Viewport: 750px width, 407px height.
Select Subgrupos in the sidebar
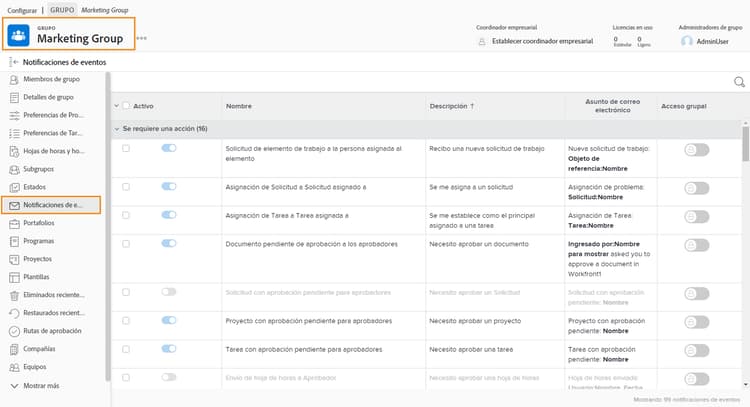[x=38, y=169]
